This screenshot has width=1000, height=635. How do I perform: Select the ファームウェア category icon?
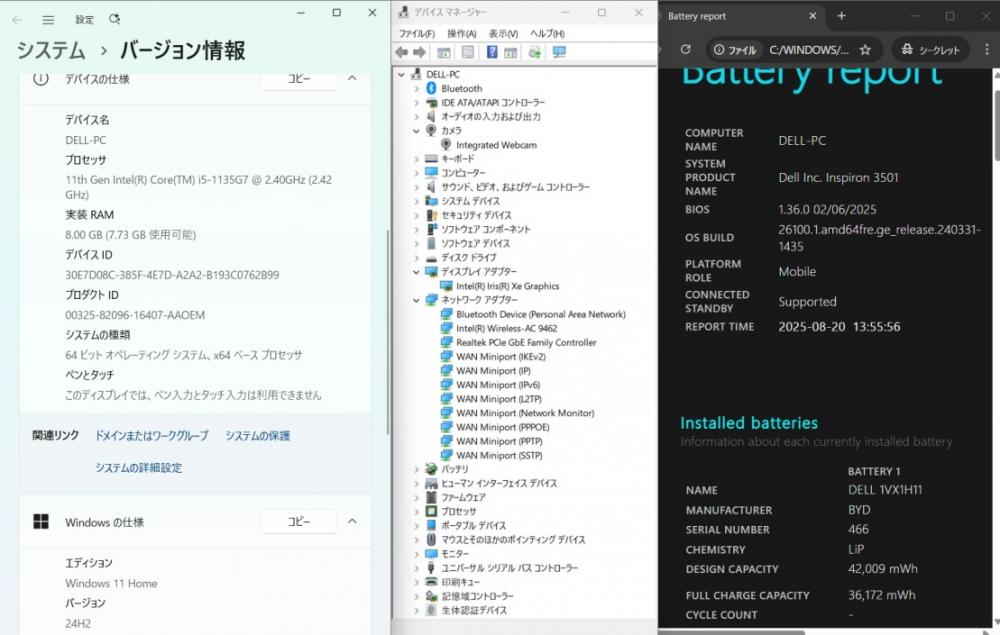pyautogui.click(x=431, y=497)
